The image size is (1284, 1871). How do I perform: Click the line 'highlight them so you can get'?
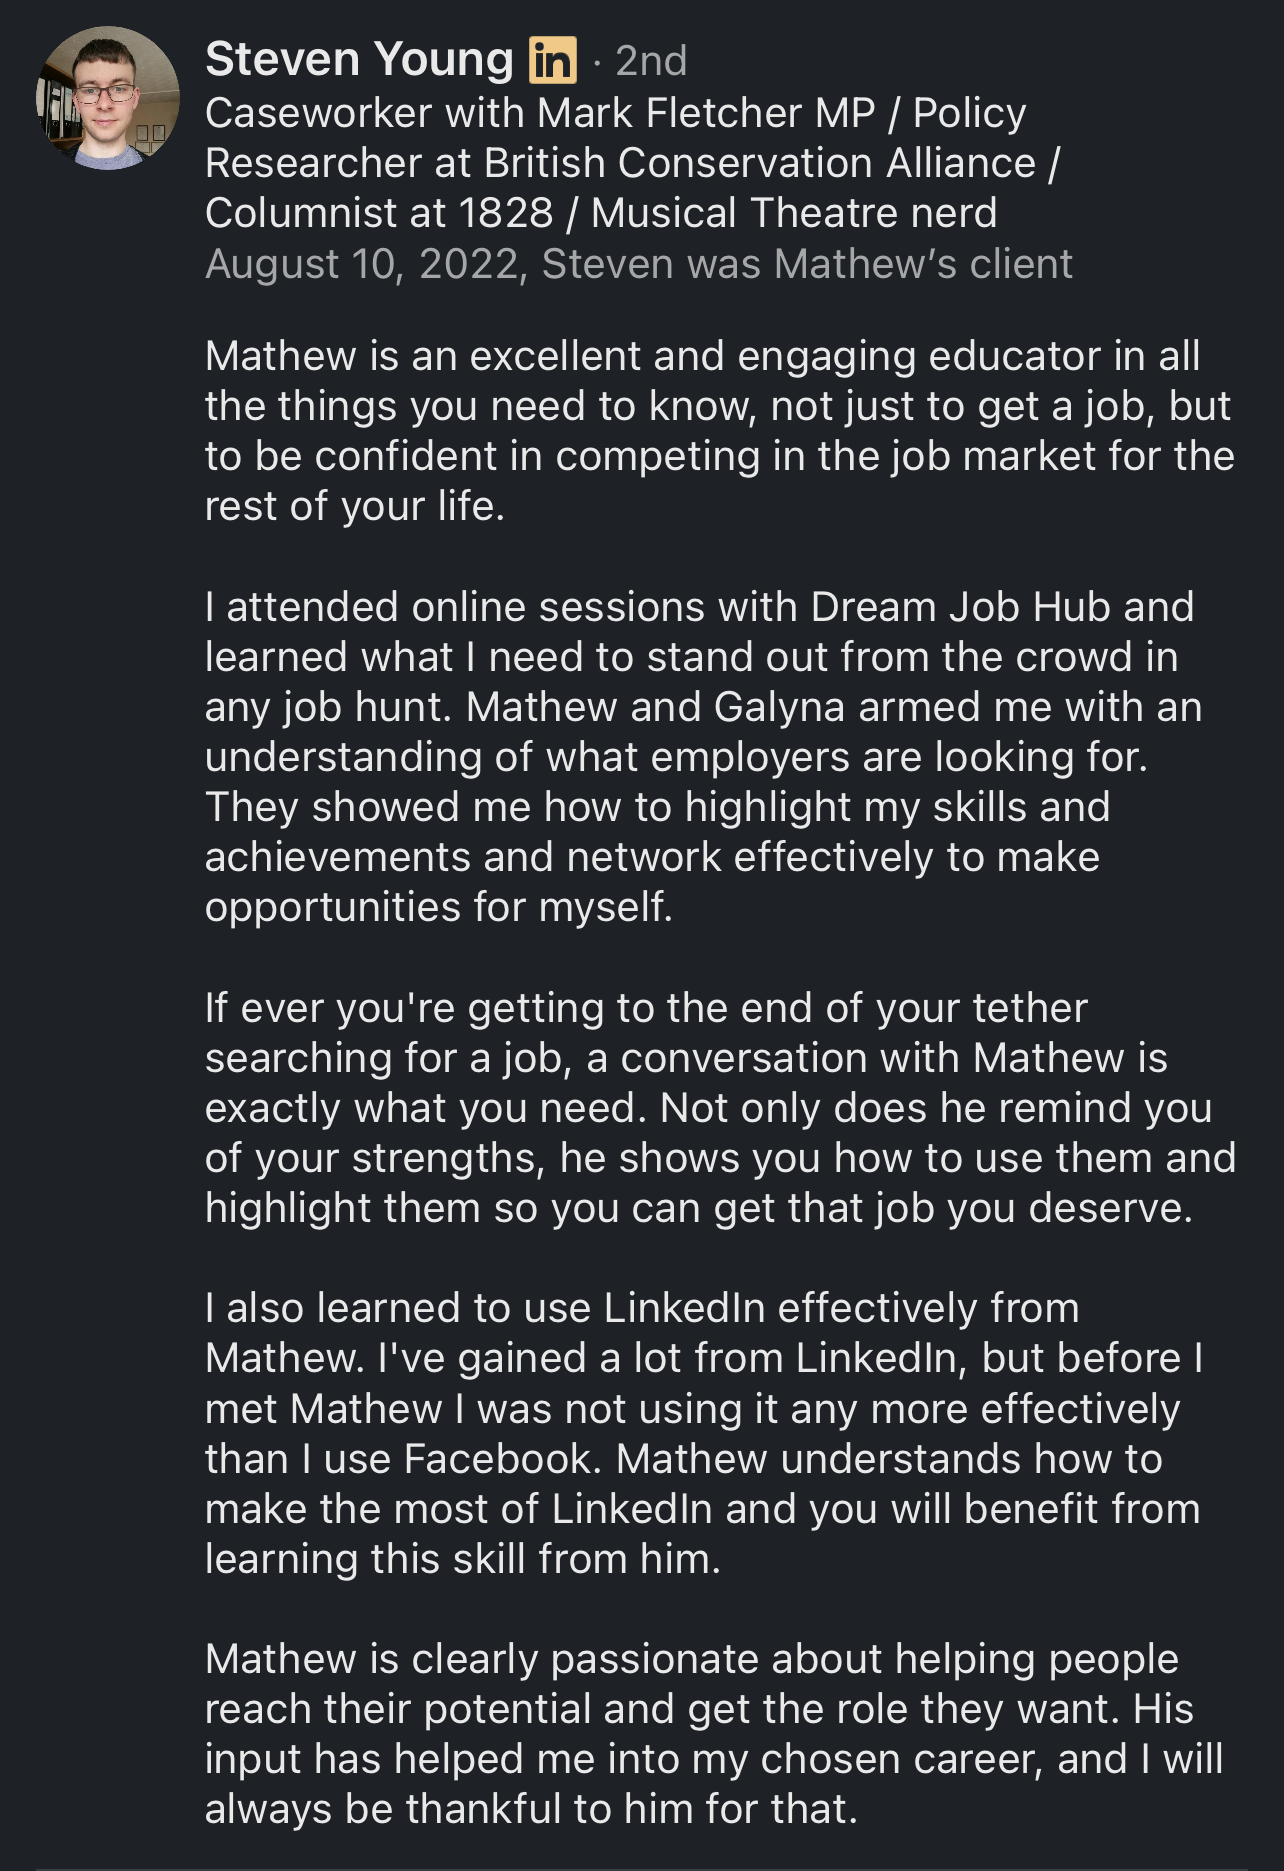[x=699, y=1208]
